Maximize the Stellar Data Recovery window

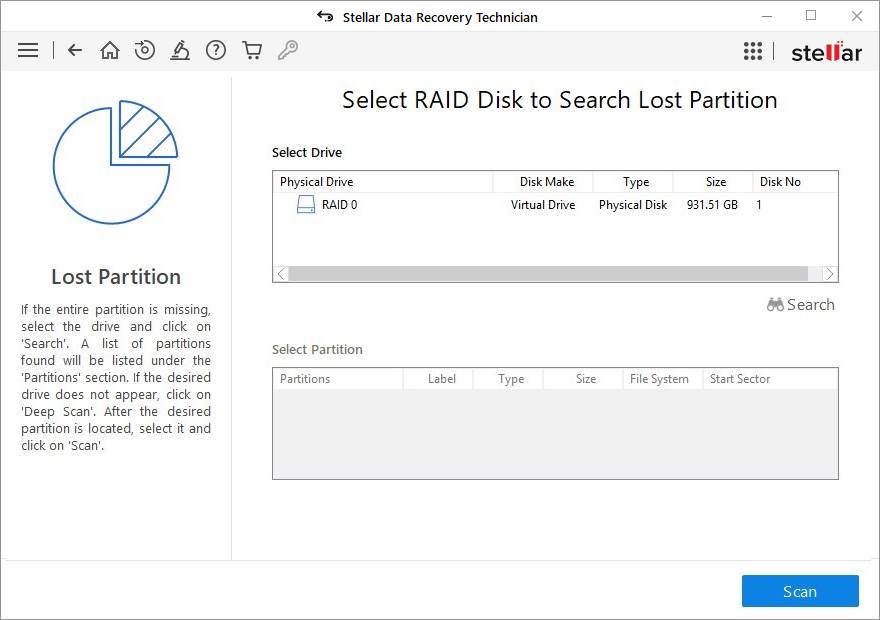[811, 16]
